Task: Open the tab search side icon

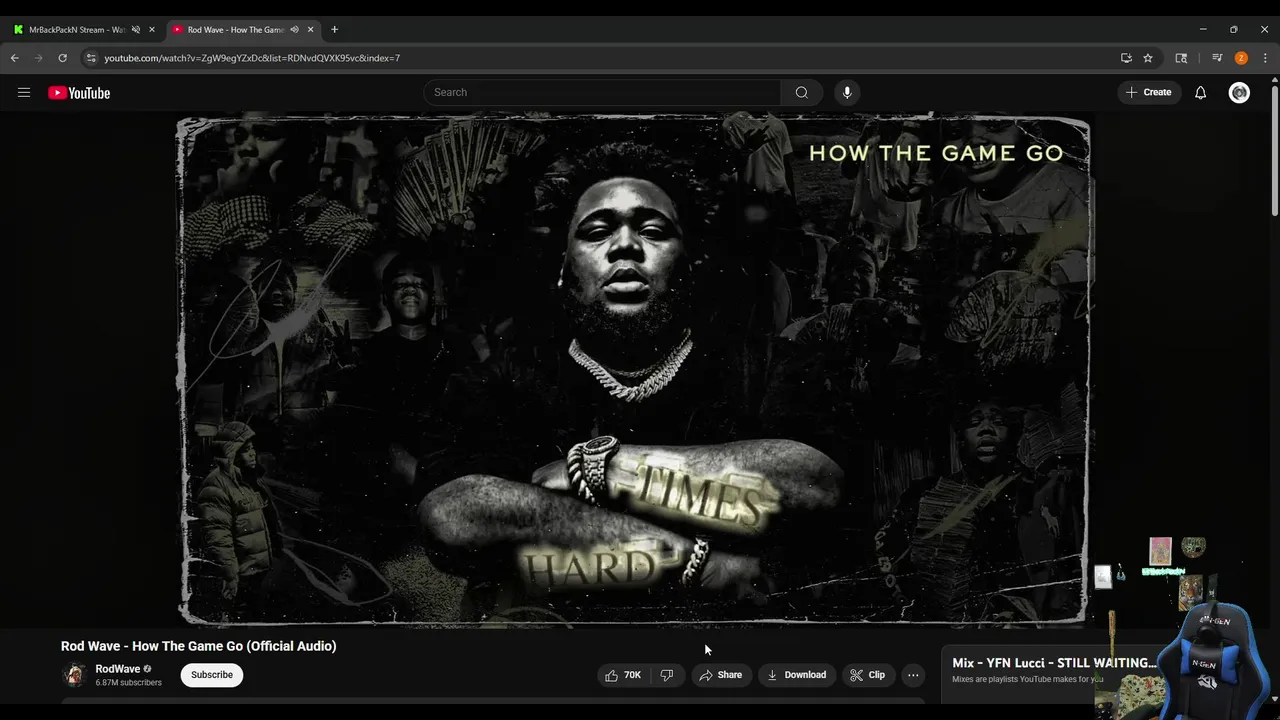Action: [1181, 58]
